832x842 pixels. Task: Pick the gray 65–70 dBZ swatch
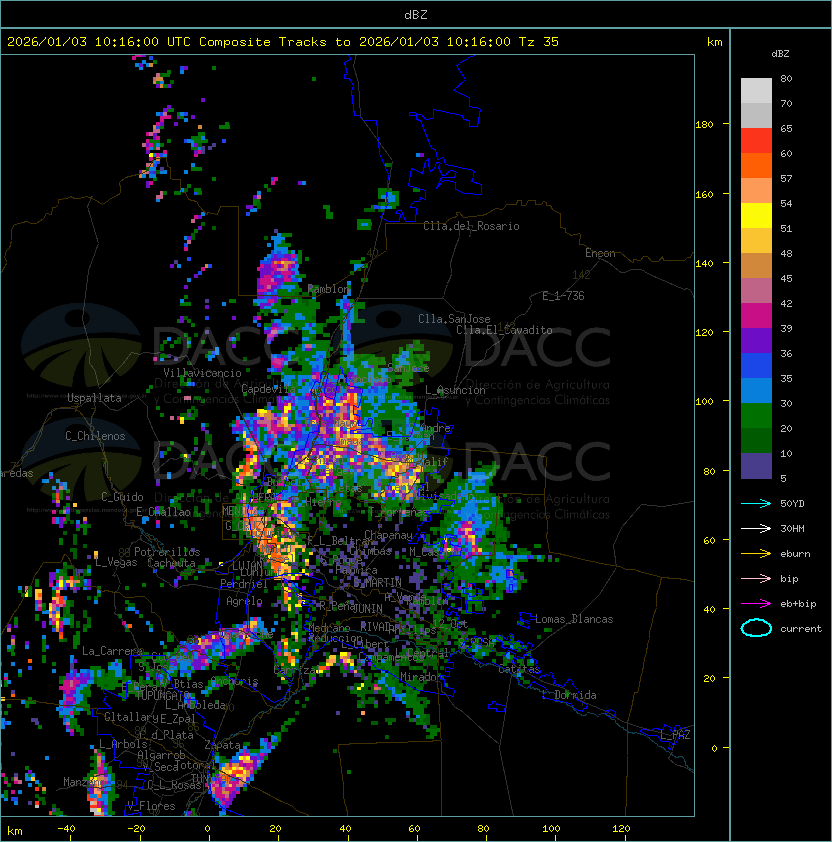(756, 115)
